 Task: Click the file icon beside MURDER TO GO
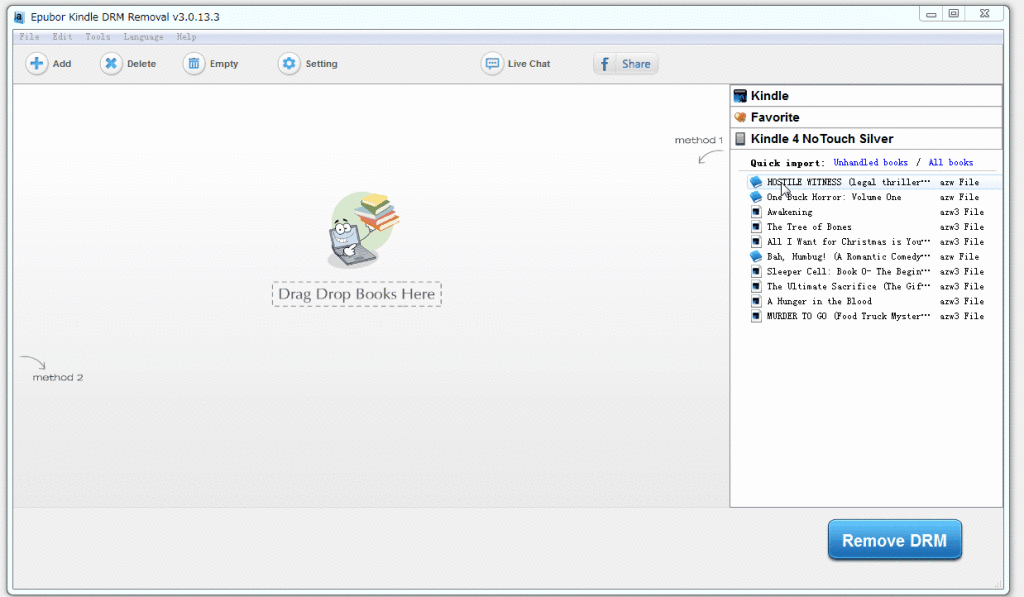coord(756,316)
